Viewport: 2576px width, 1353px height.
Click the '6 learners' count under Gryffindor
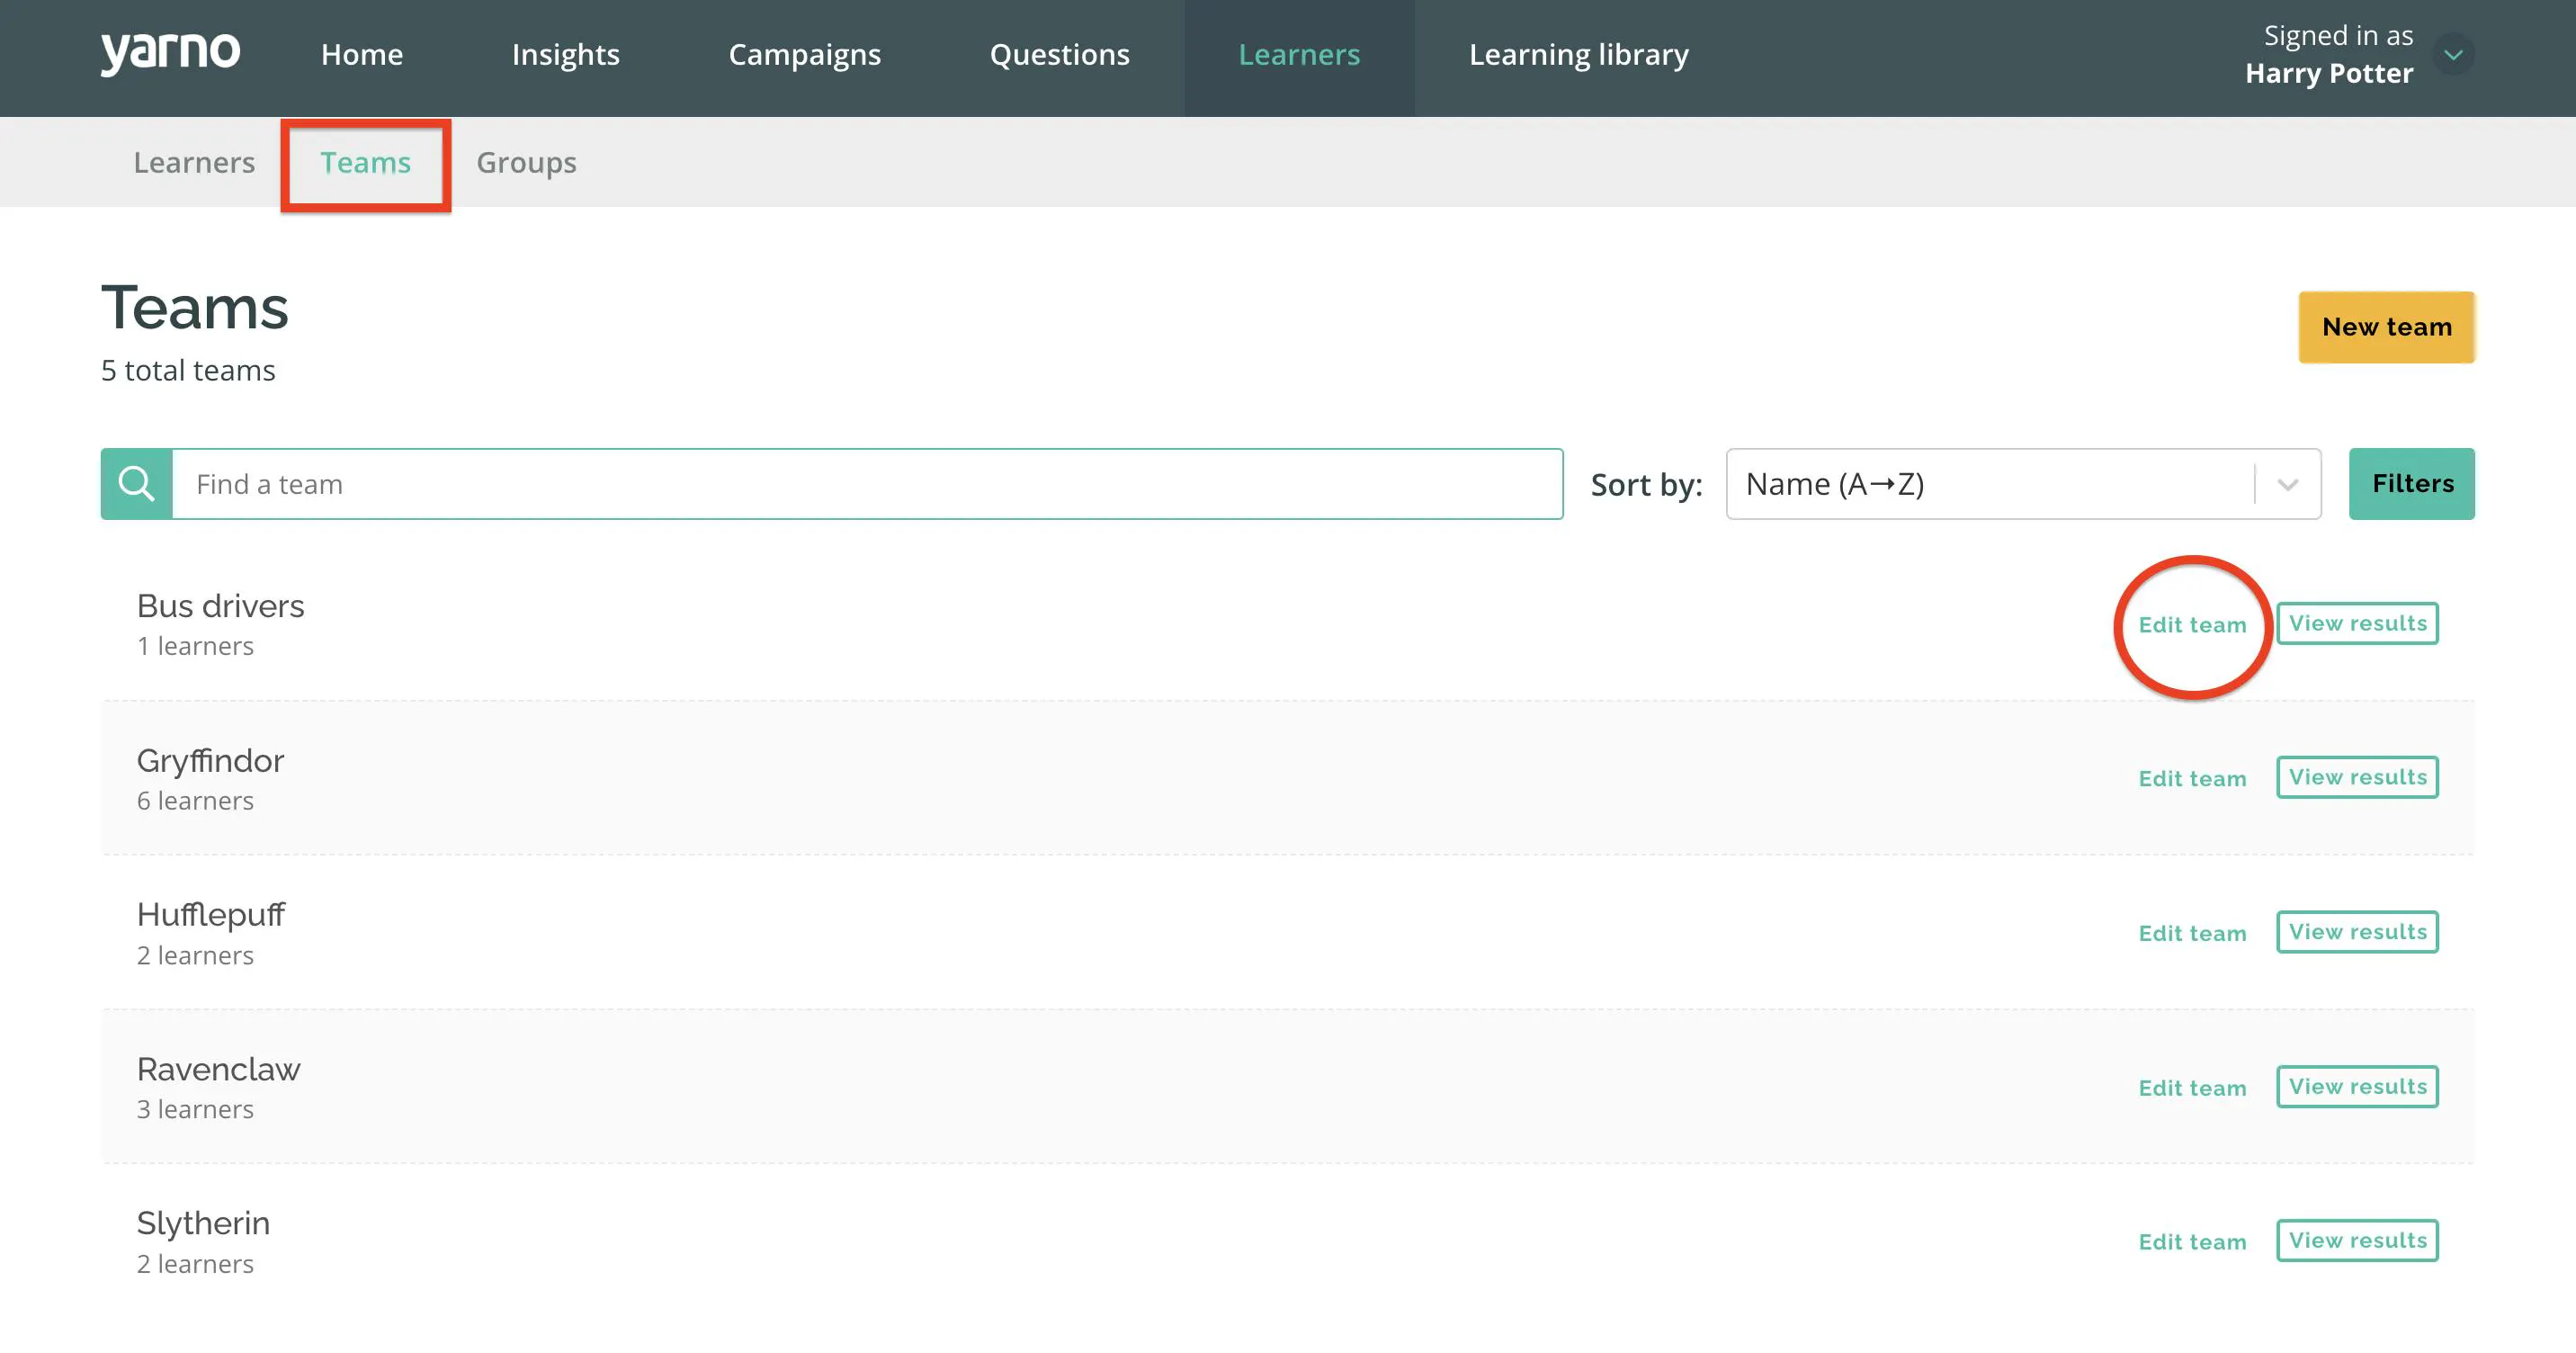click(195, 801)
